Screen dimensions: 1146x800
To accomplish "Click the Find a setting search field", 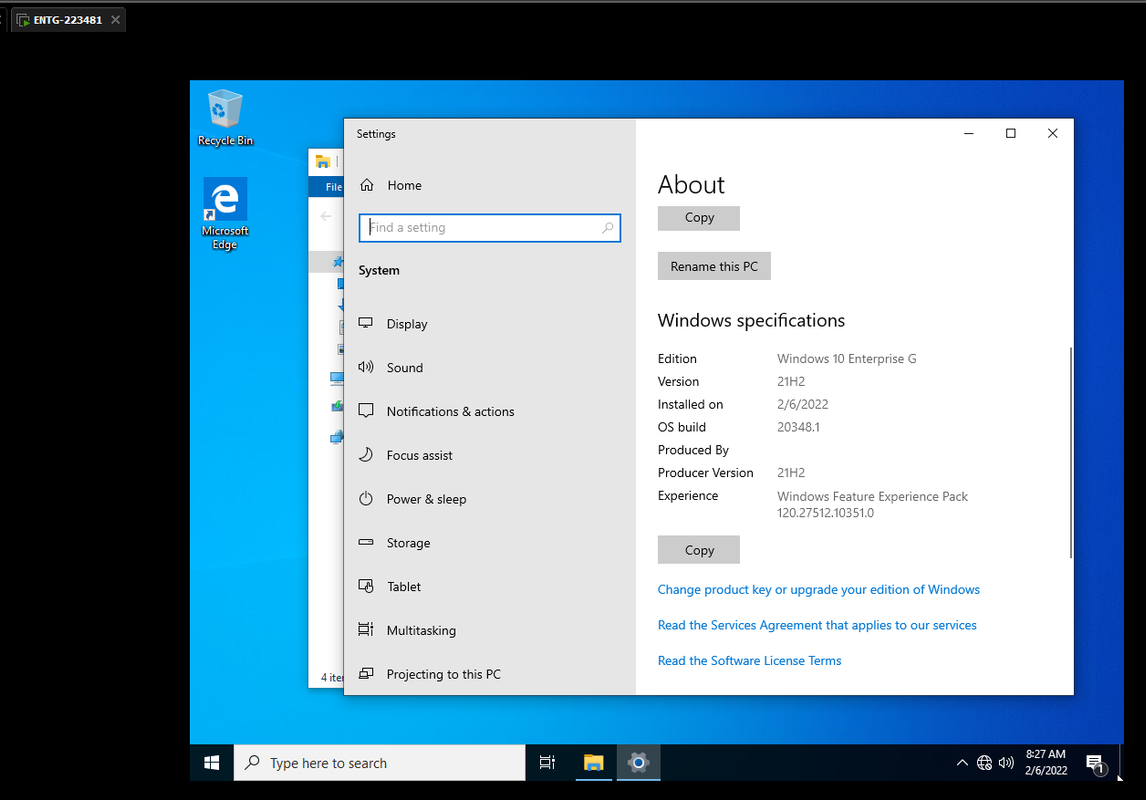I will coord(490,228).
